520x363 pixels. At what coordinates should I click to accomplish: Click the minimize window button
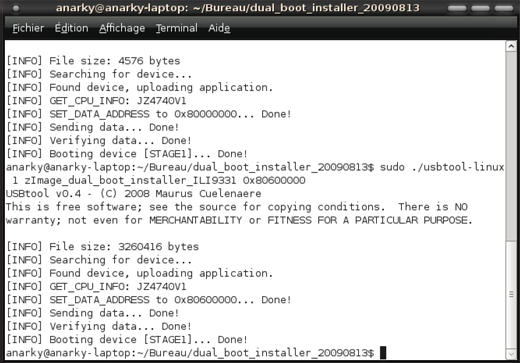457,8
